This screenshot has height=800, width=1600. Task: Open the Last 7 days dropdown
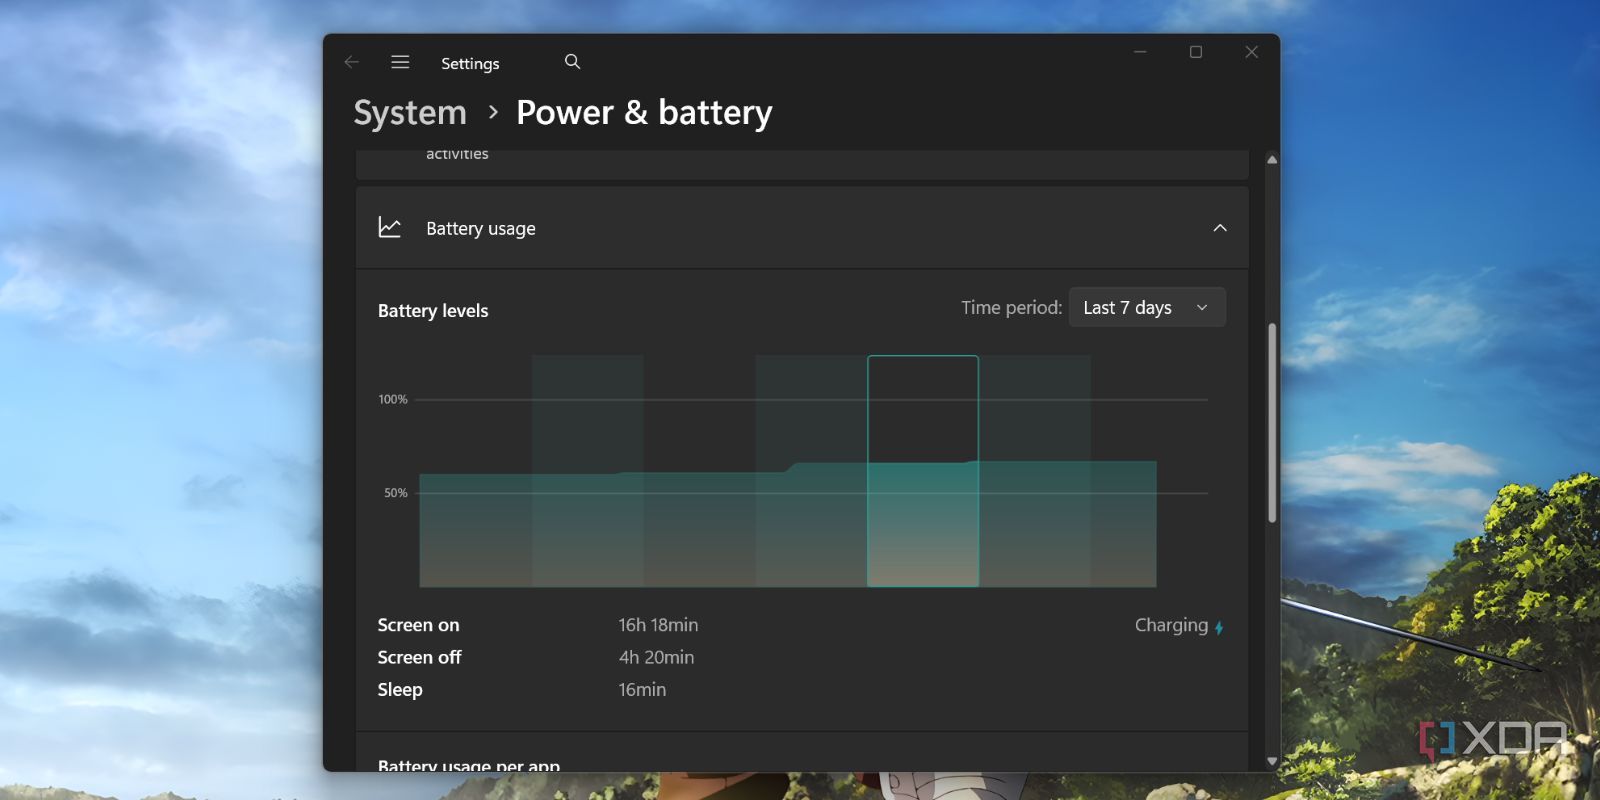[1147, 308]
